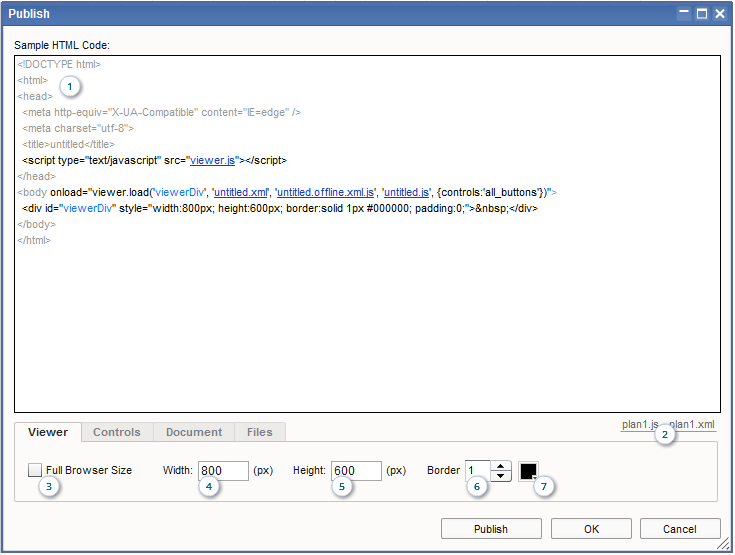Switch to the Viewer tab
This screenshot has width=735, height=555.
point(48,432)
